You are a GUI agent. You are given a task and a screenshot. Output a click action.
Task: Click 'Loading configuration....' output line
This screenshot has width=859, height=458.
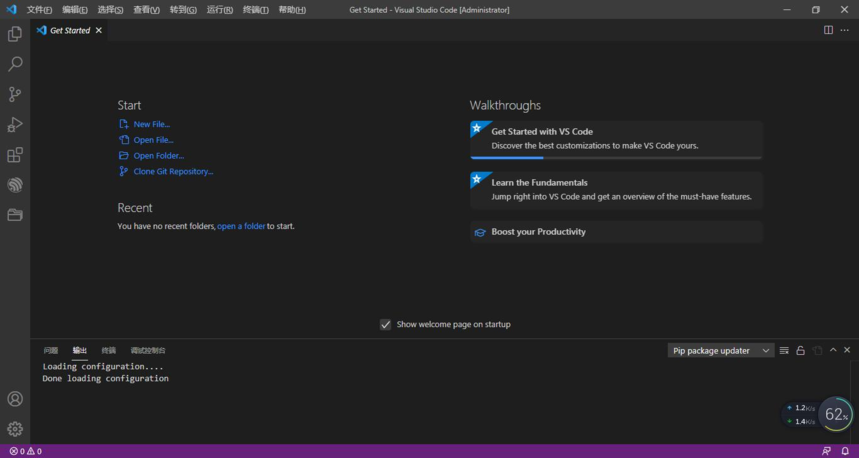point(103,367)
